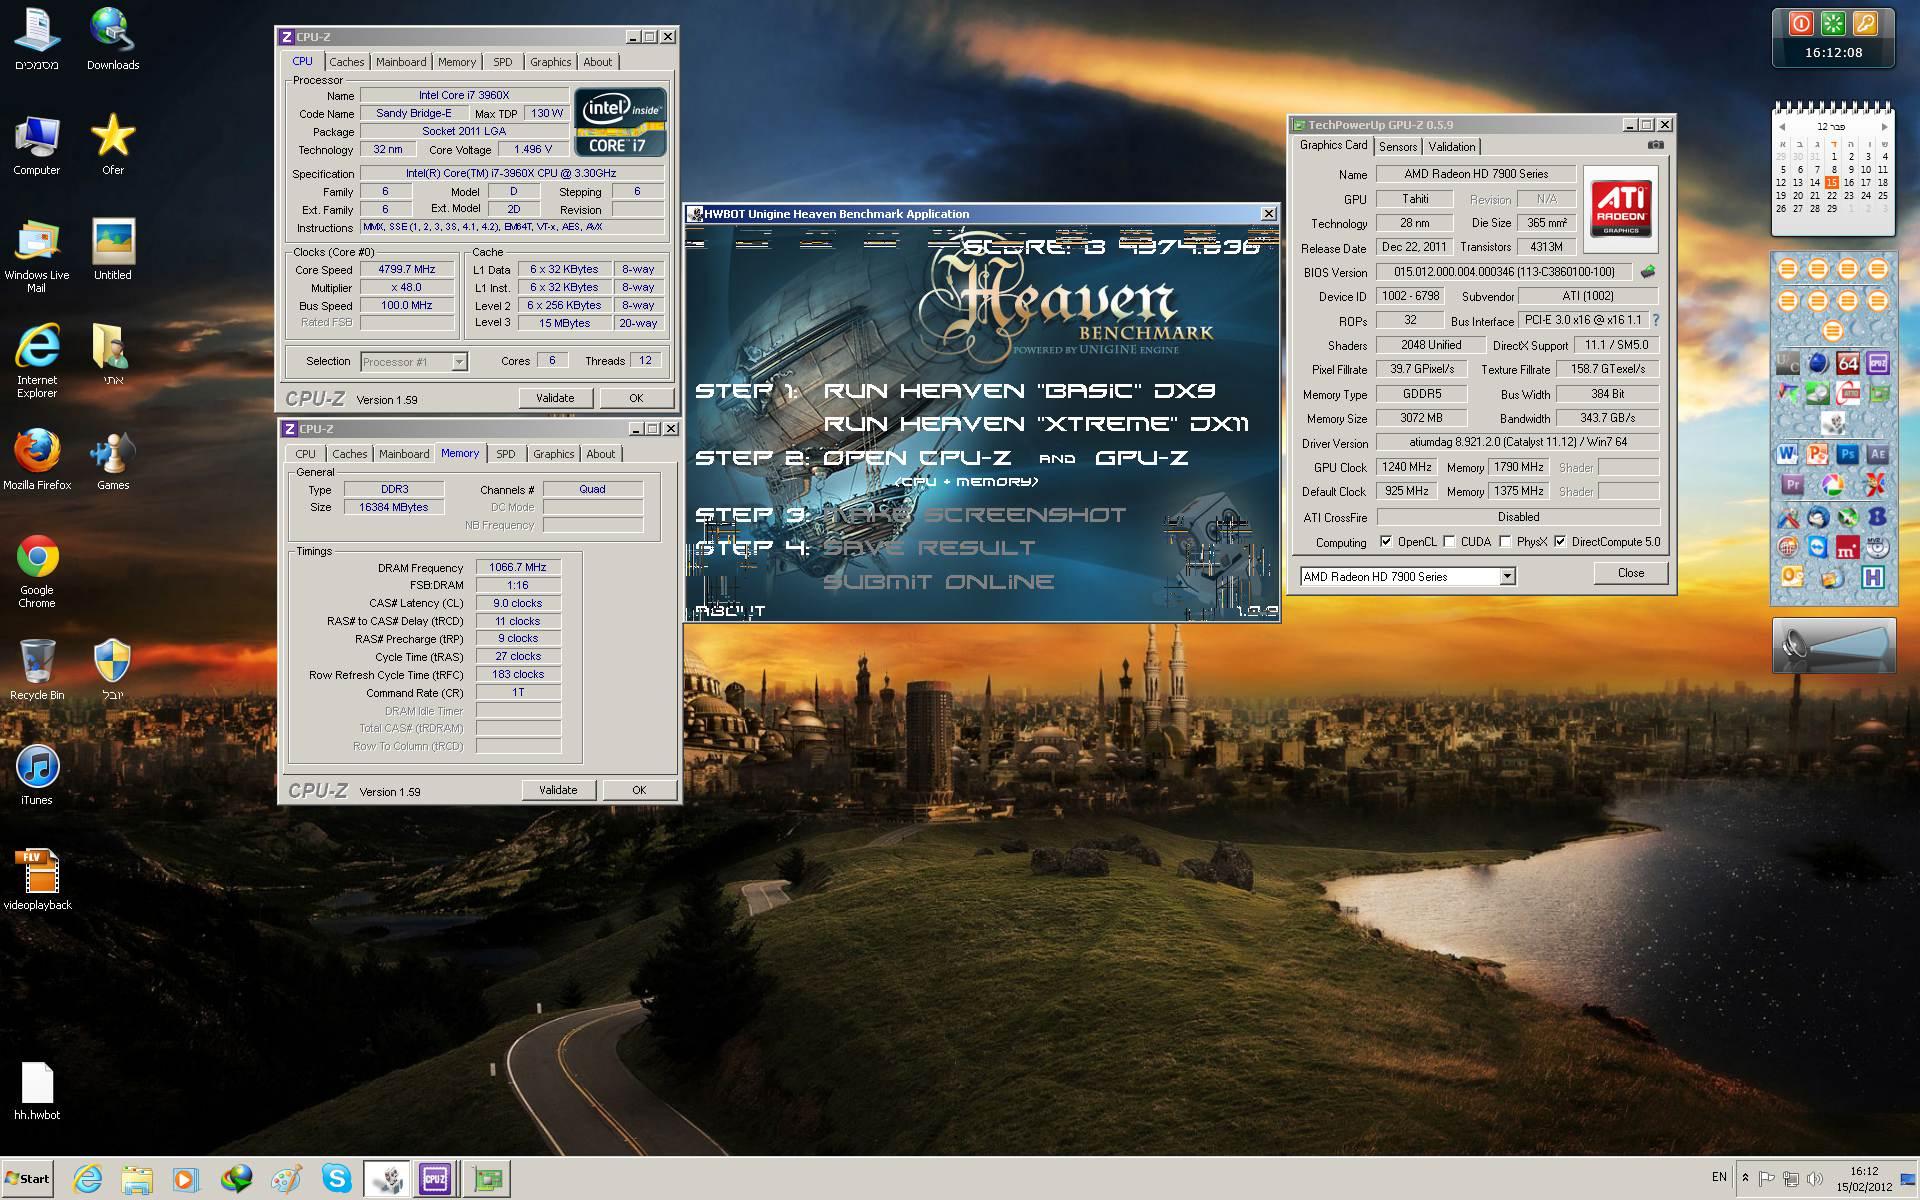Viewport: 1920px width, 1200px height.
Task: Switch to Validation tab in GPU-Z
Action: (1451, 147)
